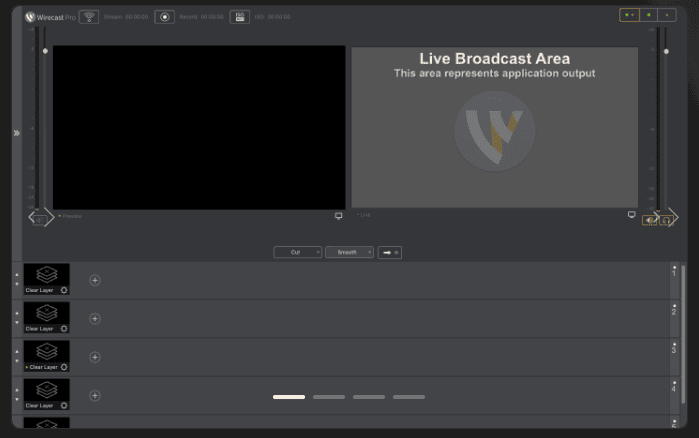
Task: Move layer 2 up with the up arrow
Action: tap(17, 313)
